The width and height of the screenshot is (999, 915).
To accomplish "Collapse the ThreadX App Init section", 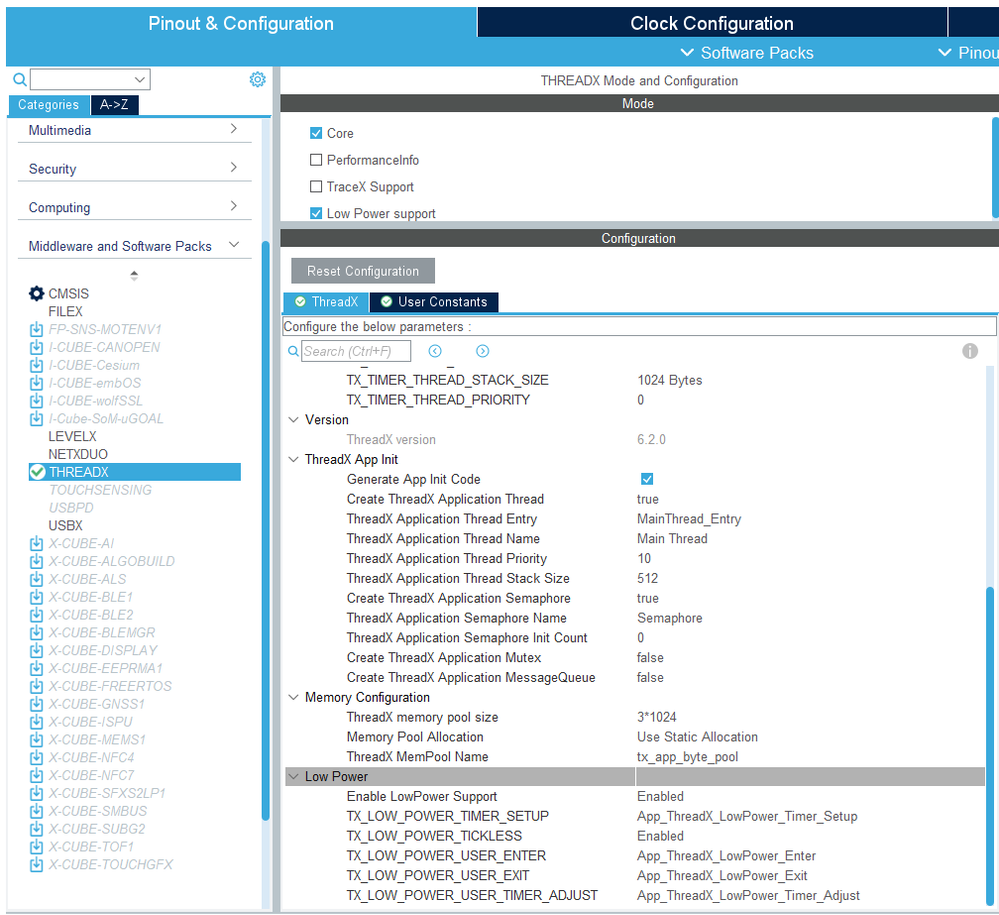I will point(294,459).
